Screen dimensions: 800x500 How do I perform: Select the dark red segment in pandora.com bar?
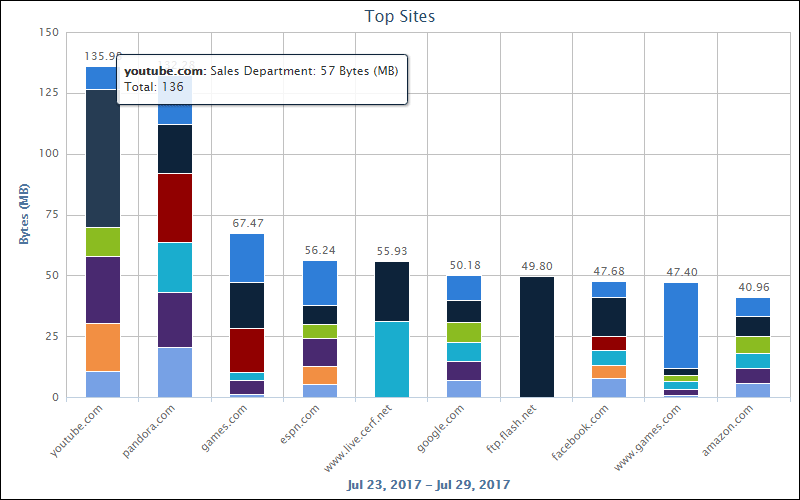175,208
